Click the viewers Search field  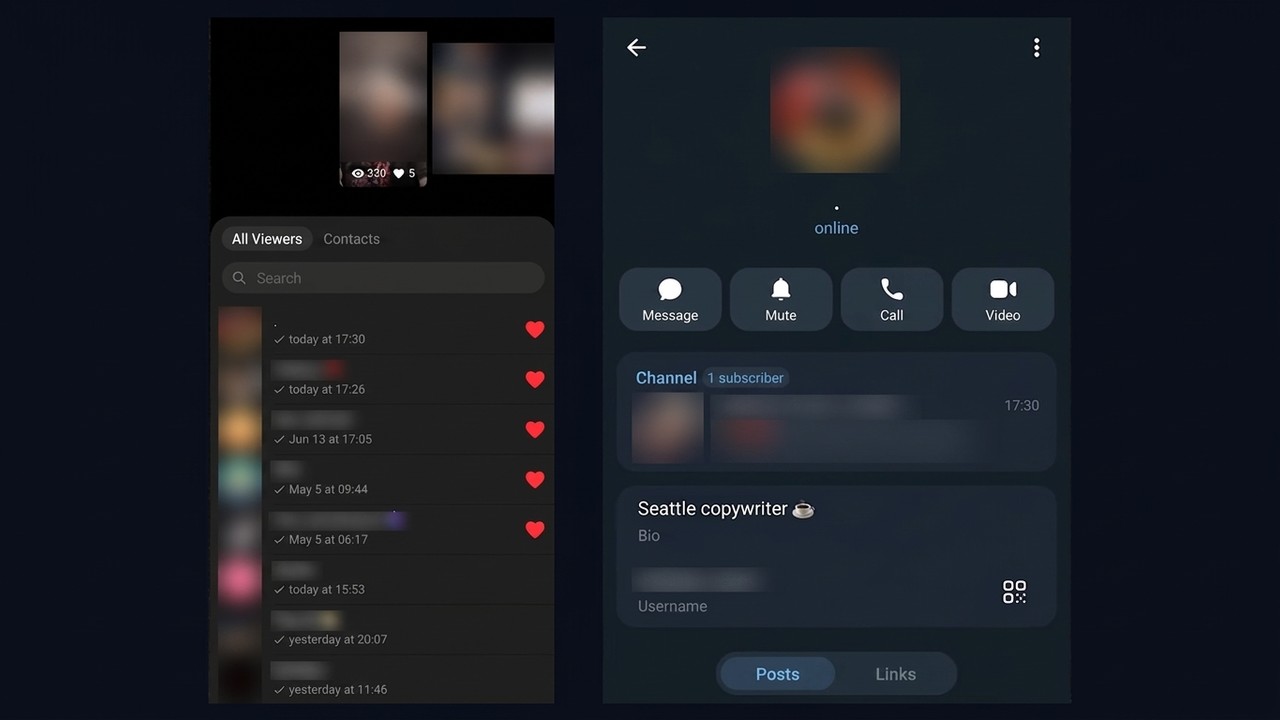tap(383, 278)
